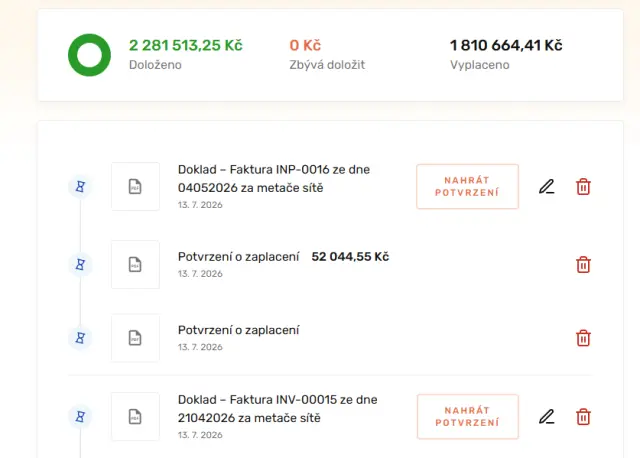Open the Faktura INP-0016 za metače sítě title
Viewport: 640px width, 458px height.
(274, 179)
